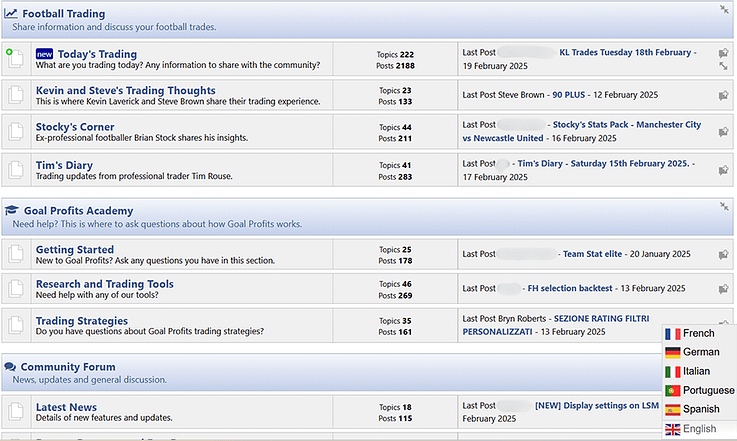Select French from the language list
737x441 pixels.
(x=698, y=334)
